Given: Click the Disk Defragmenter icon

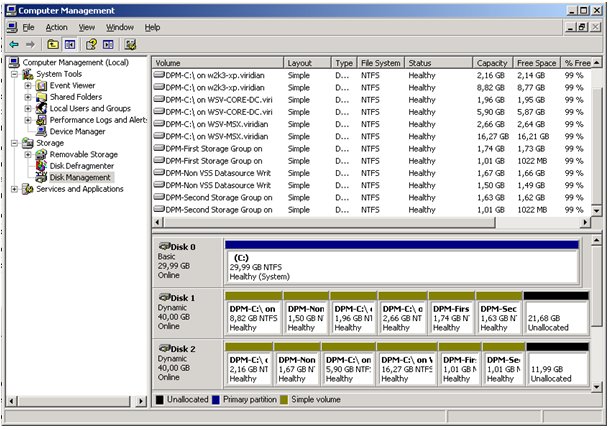Looking at the screenshot, I should [41, 166].
